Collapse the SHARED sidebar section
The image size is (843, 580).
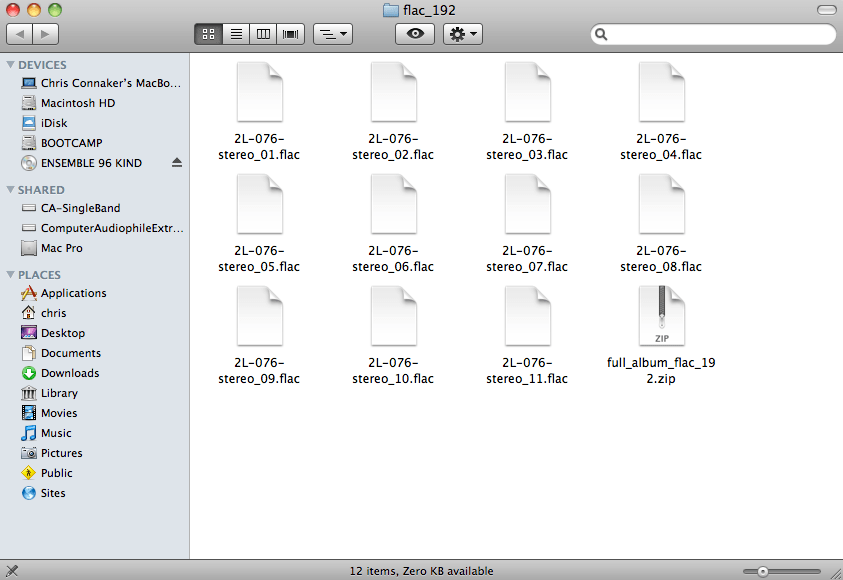pos(10,190)
